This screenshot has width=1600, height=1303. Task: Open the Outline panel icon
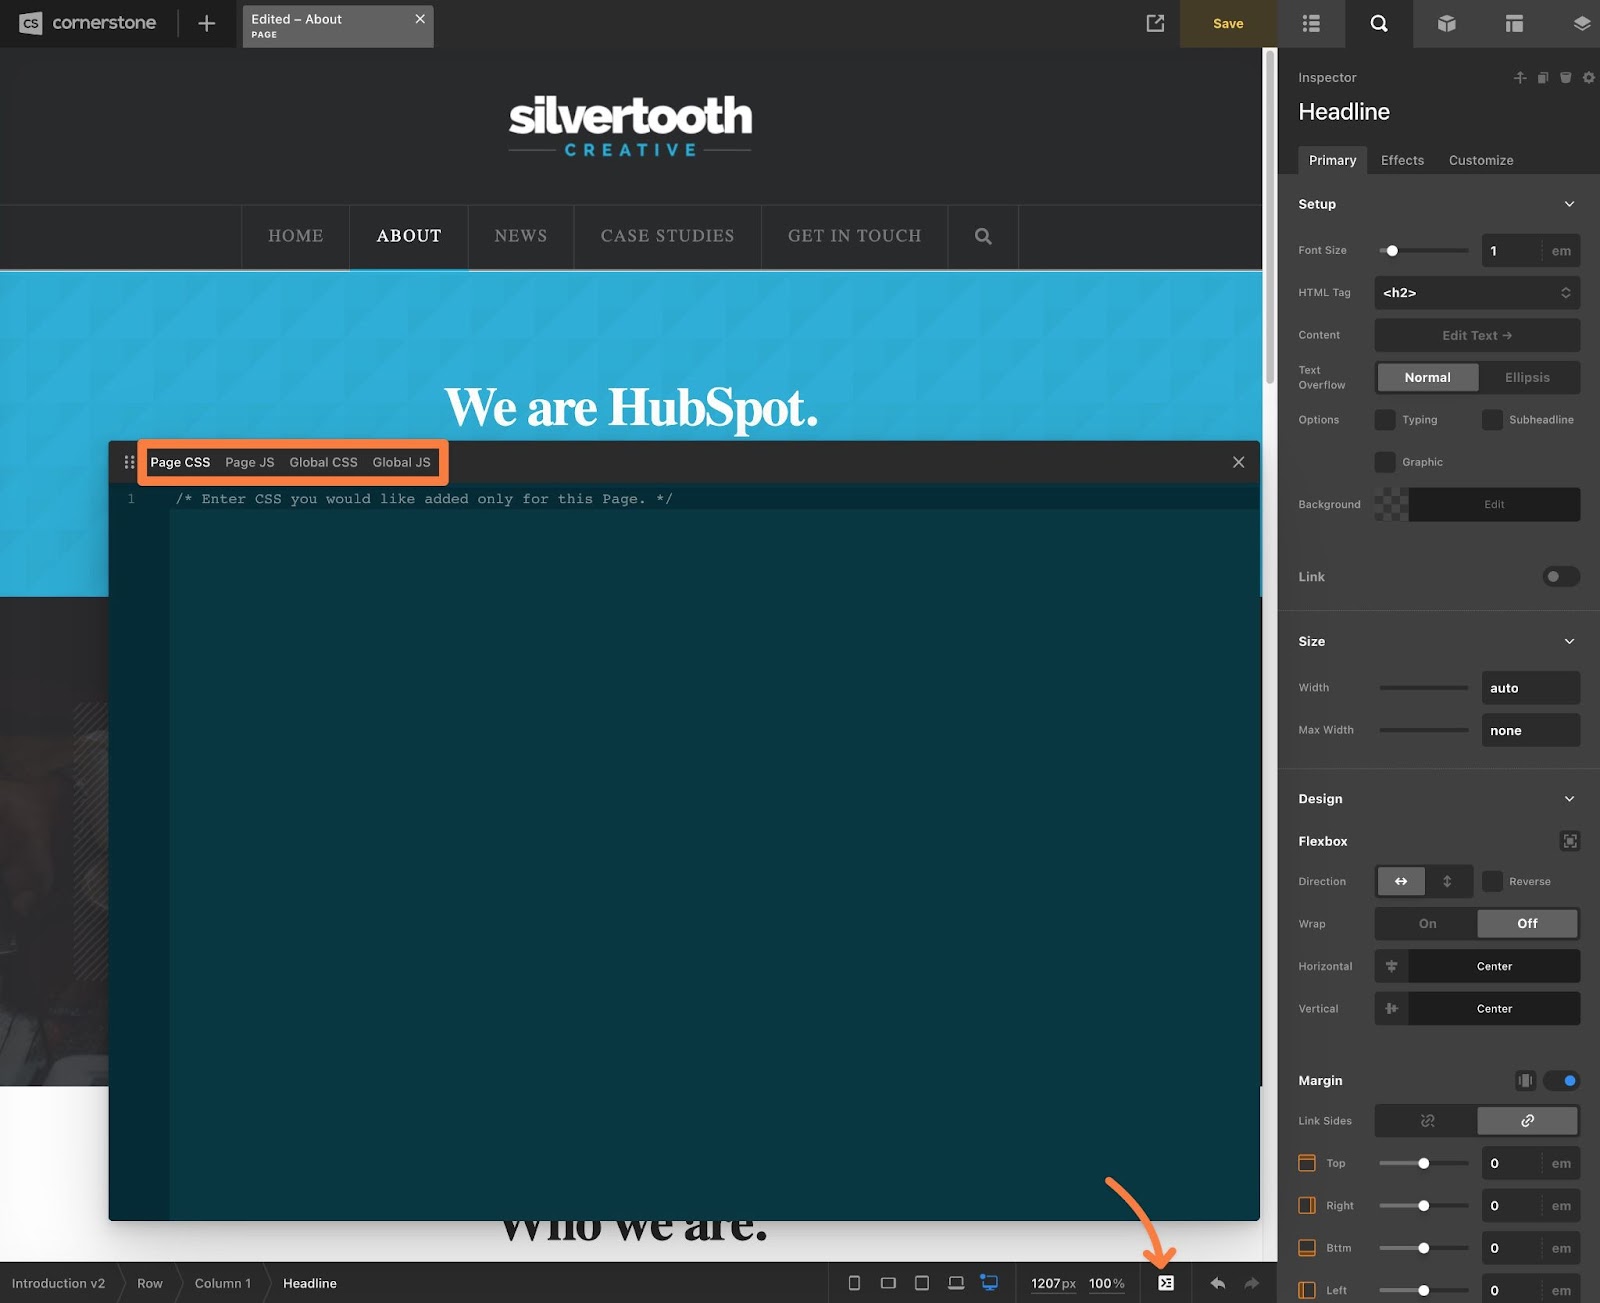(x=1311, y=23)
